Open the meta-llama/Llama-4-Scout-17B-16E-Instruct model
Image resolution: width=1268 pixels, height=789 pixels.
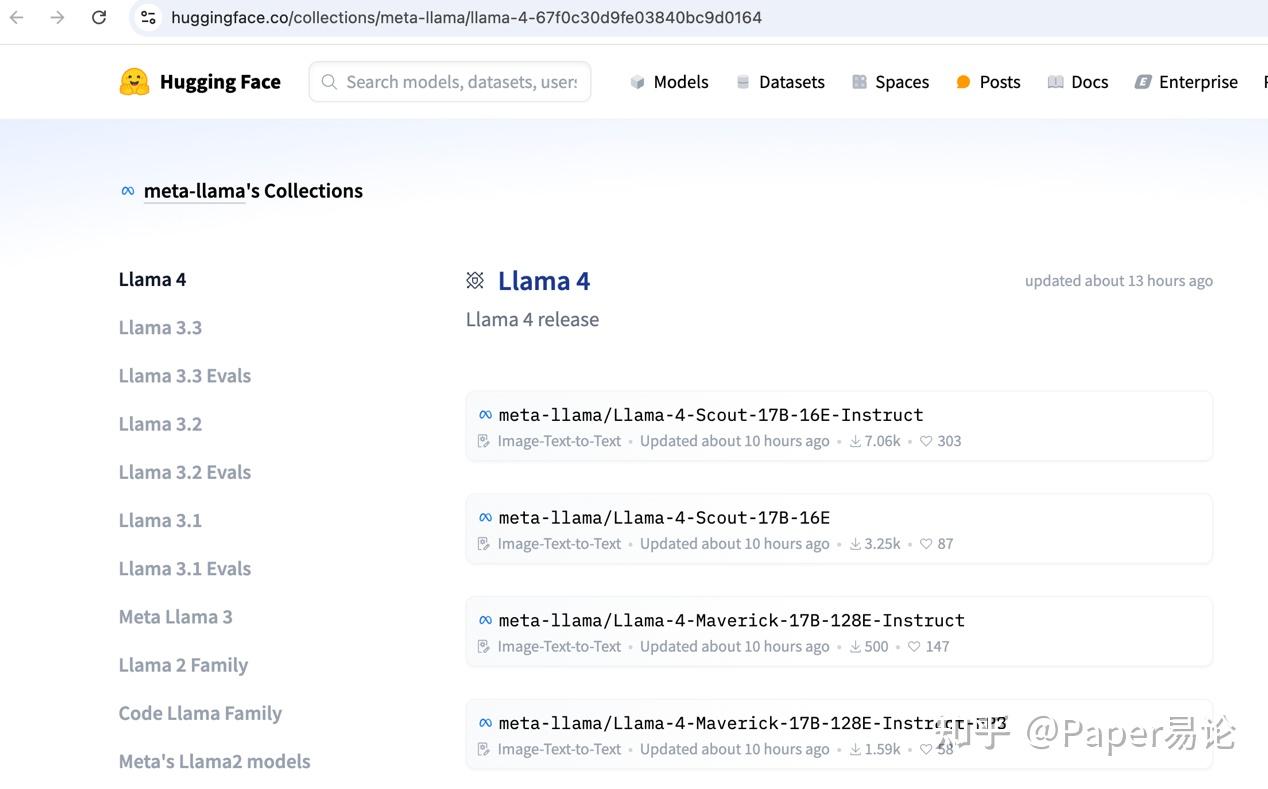[710, 415]
